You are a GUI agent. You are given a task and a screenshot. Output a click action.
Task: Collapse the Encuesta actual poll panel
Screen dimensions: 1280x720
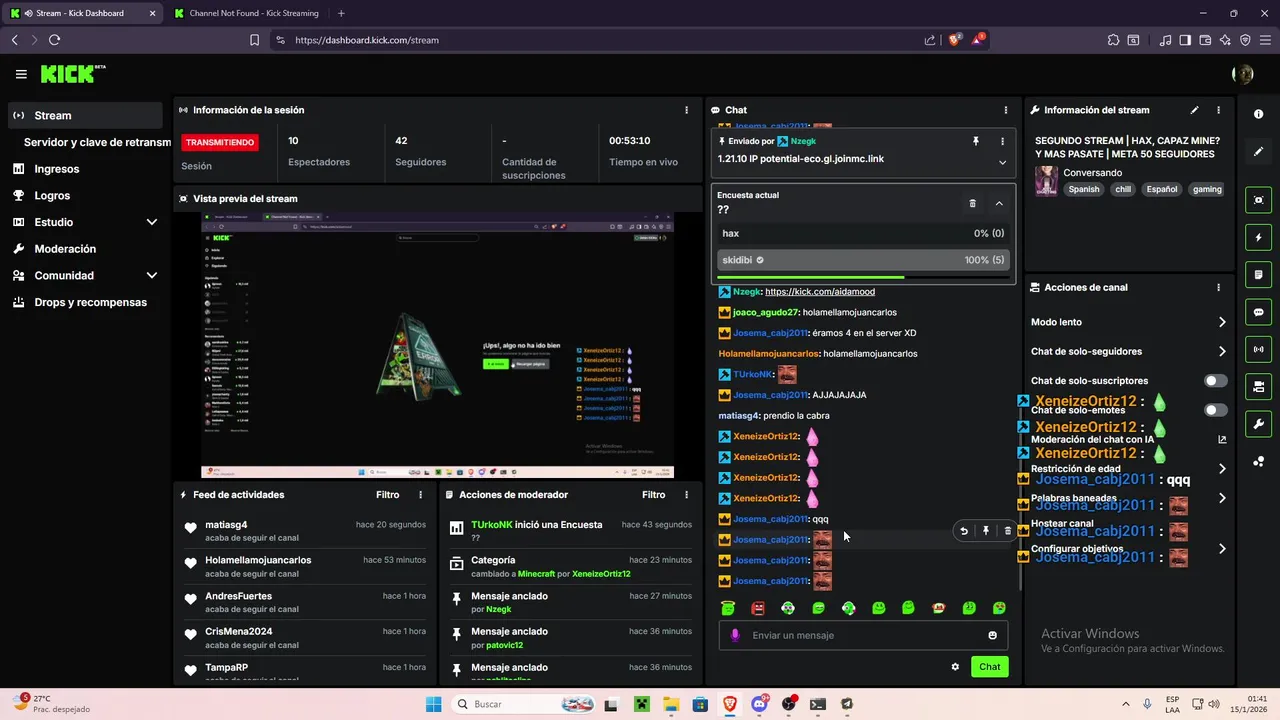tap(999, 203)
